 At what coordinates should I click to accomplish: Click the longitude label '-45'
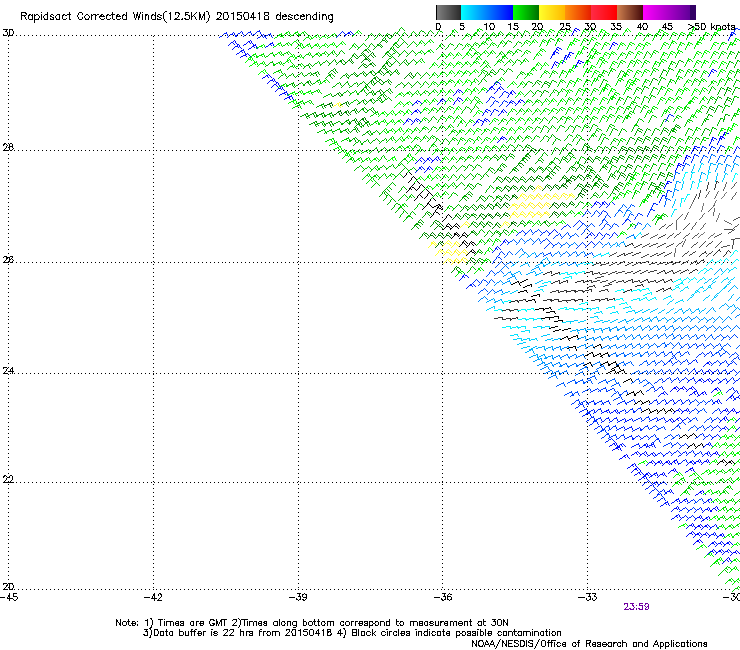coord(9,597)
